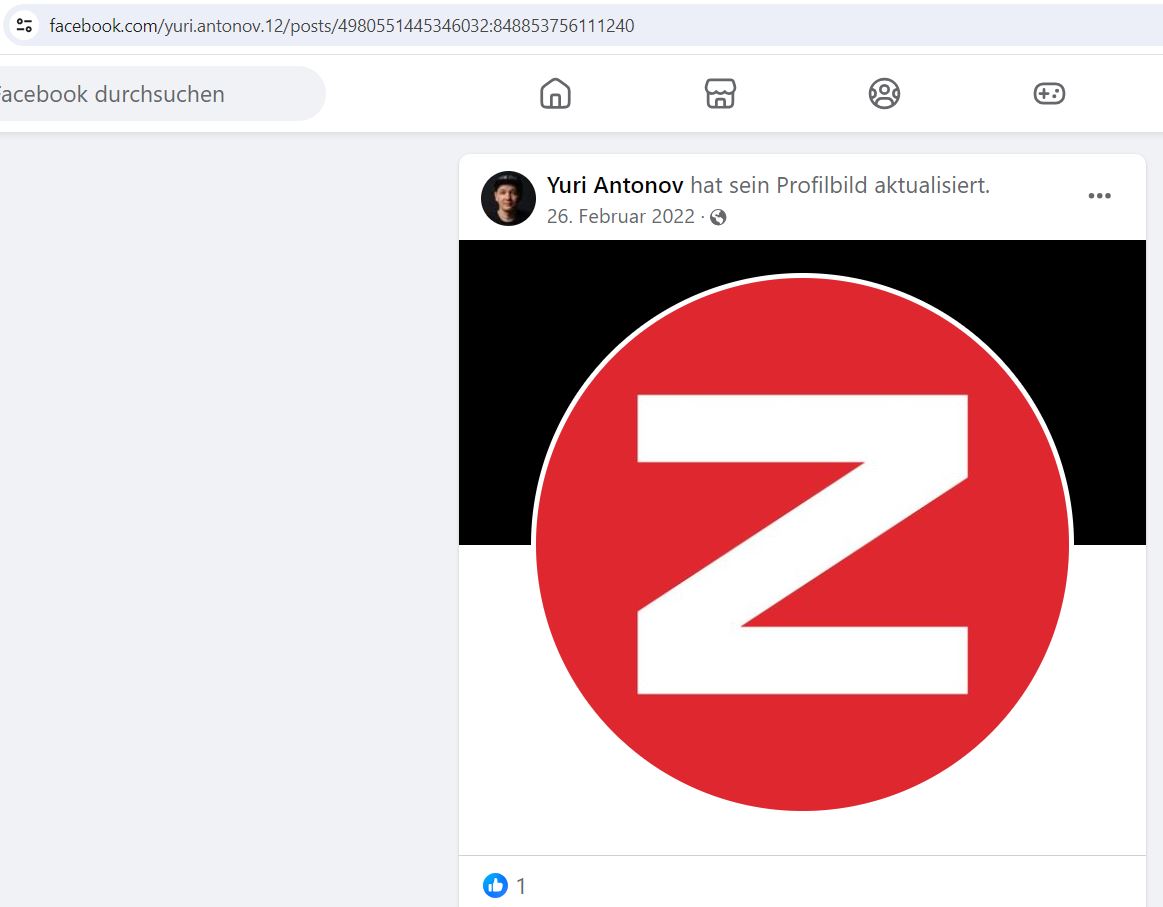1163x907 pixels.
Task: Open the Groups icon in top navigation
Action: point(884,94)
